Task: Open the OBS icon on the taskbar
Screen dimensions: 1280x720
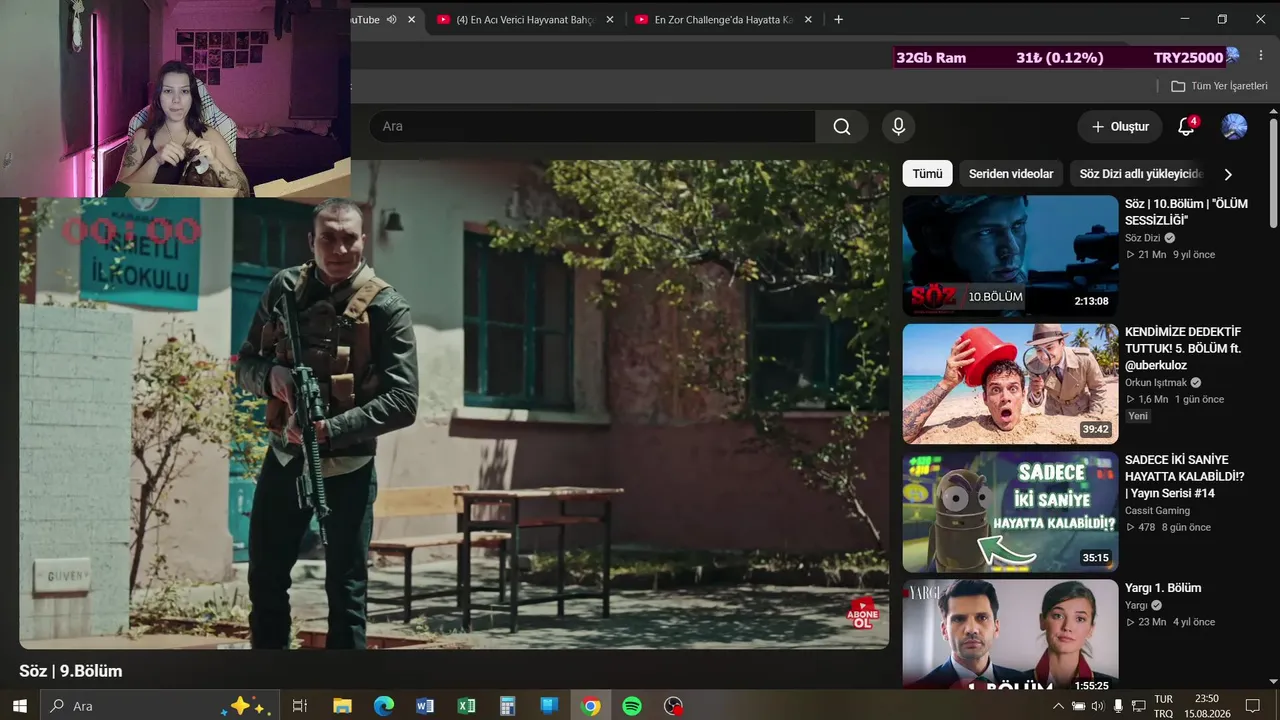Action: 674,706
